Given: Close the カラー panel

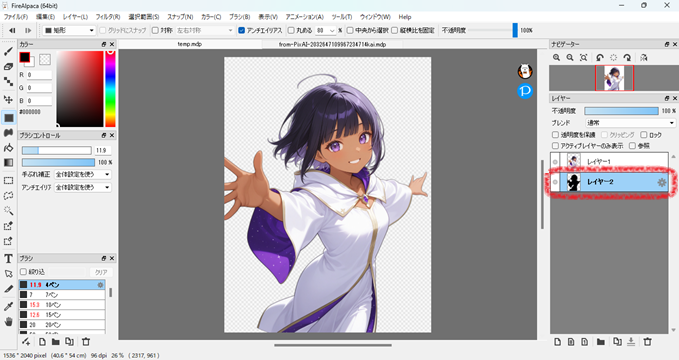Looking at the screenshot, I should [x=112, y=44].
